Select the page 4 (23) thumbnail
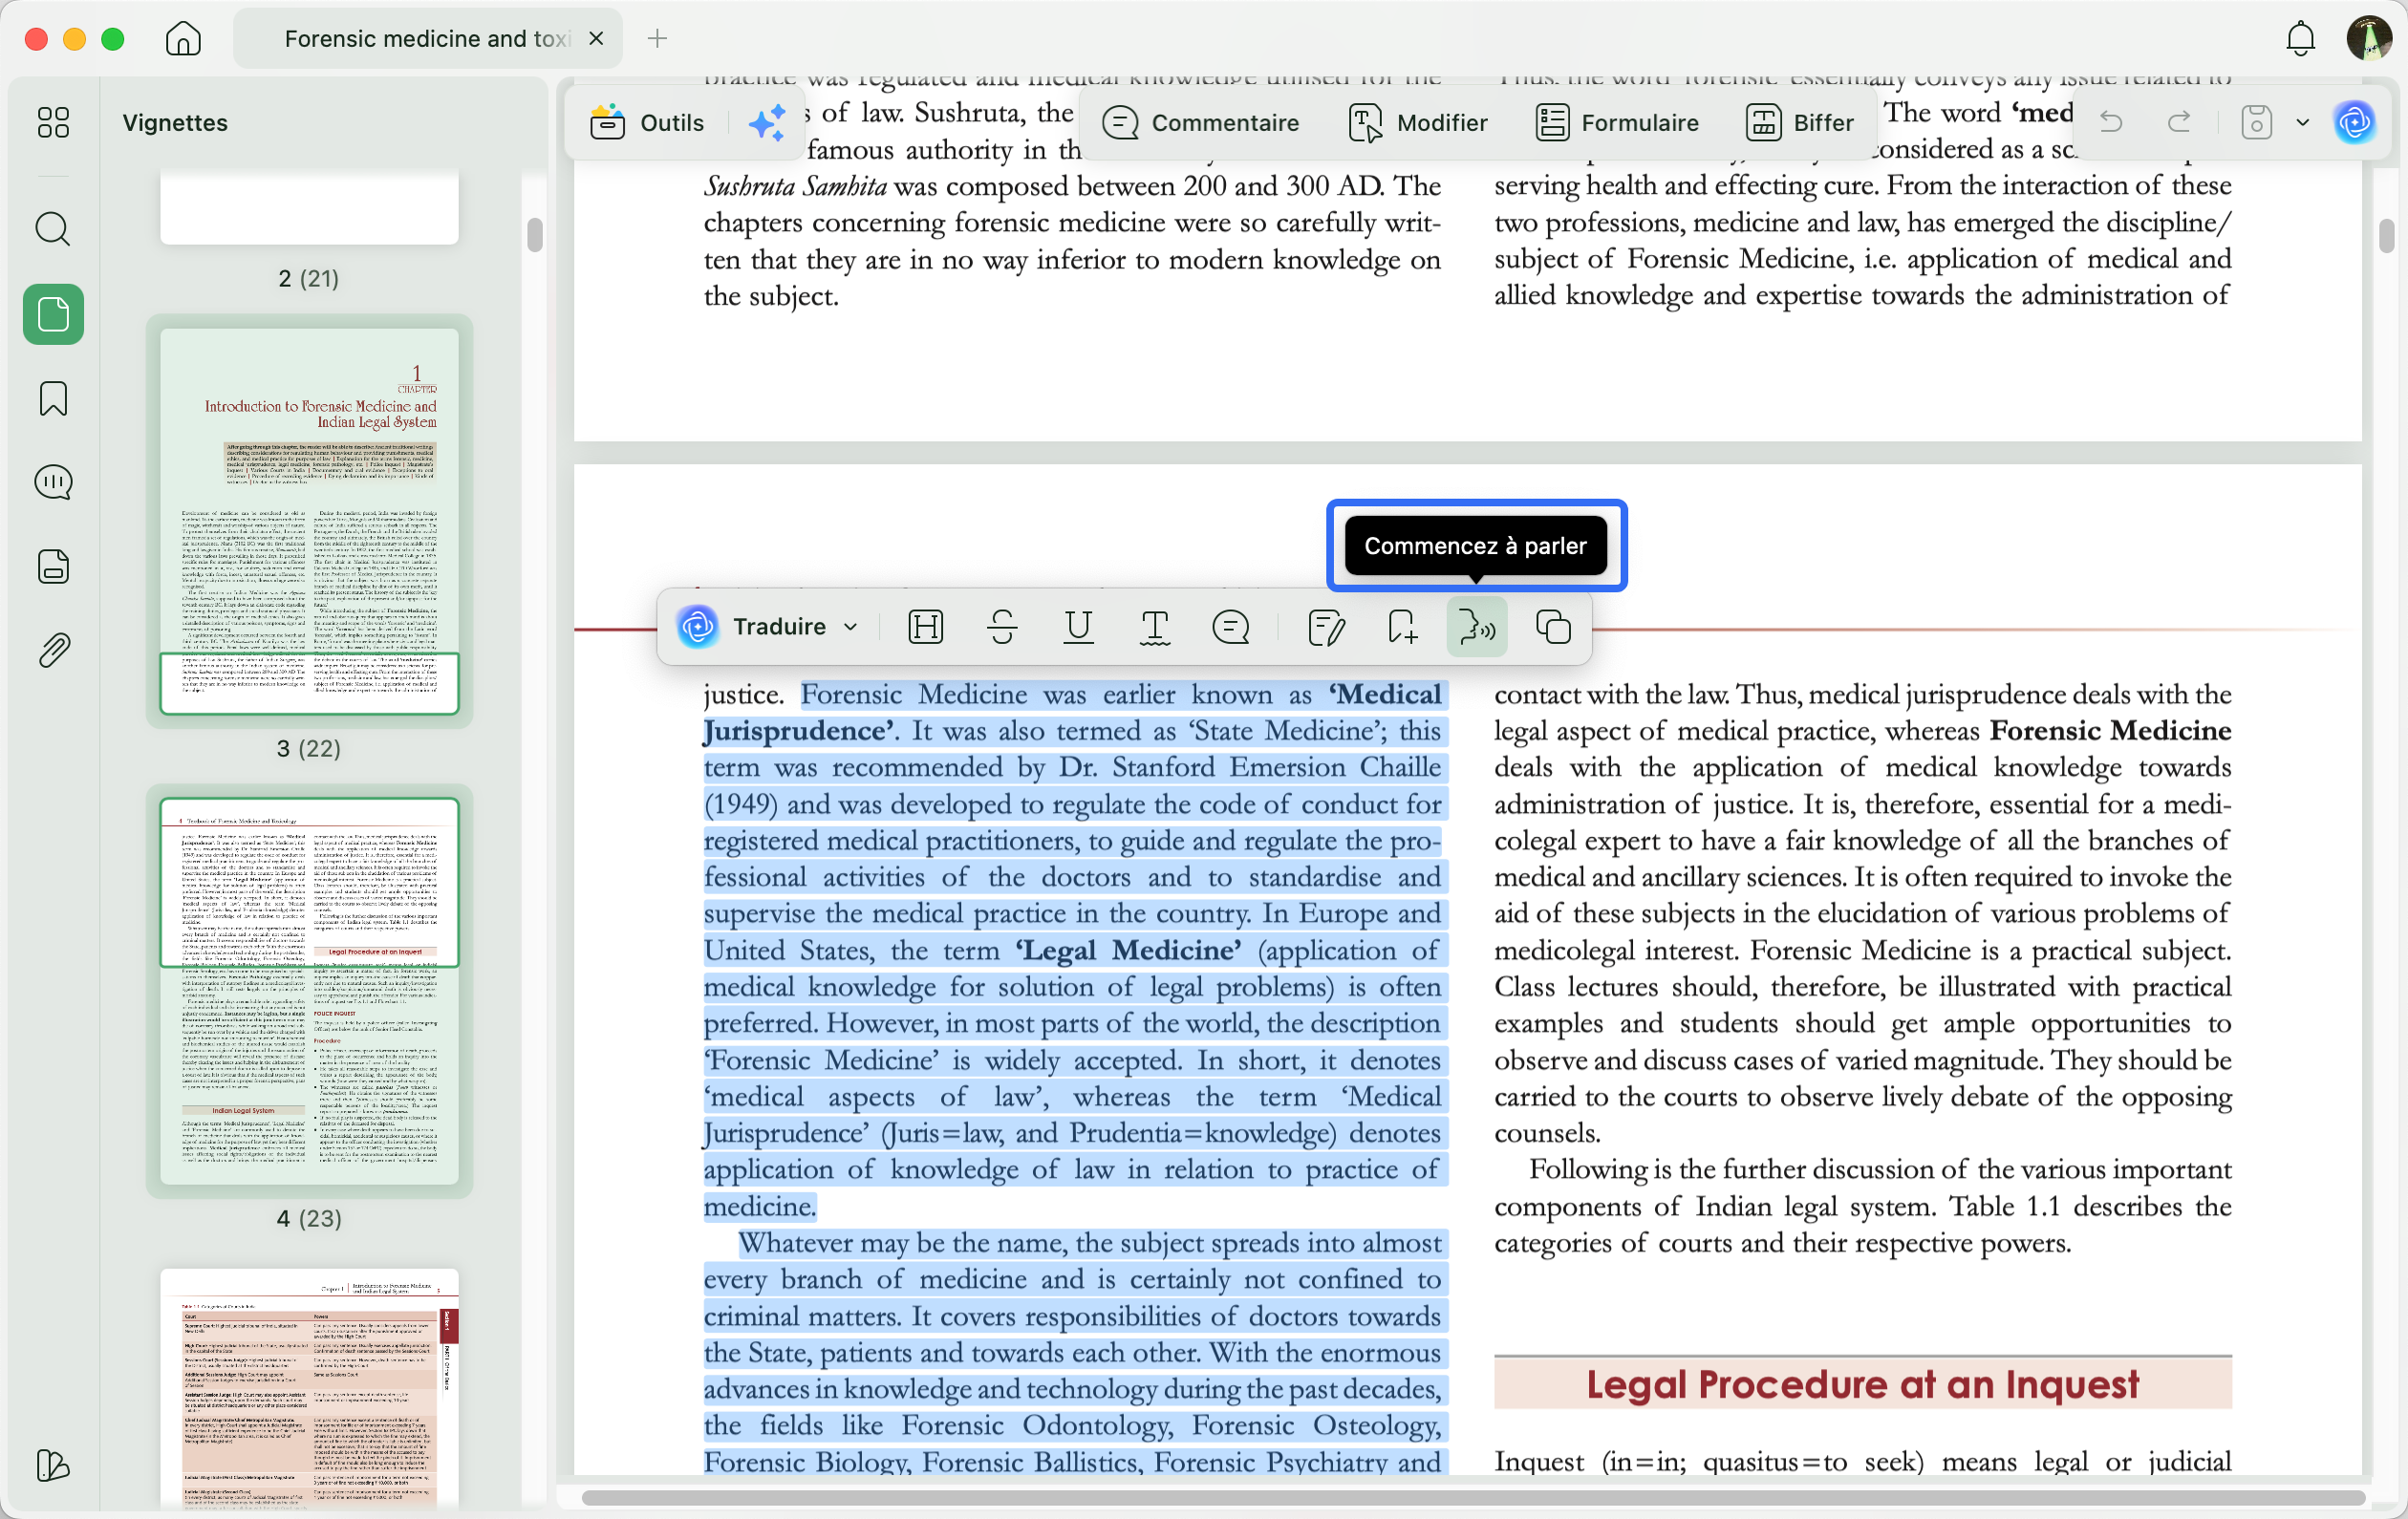Viewport: 2408px width, 1519px height. (309, 991)
